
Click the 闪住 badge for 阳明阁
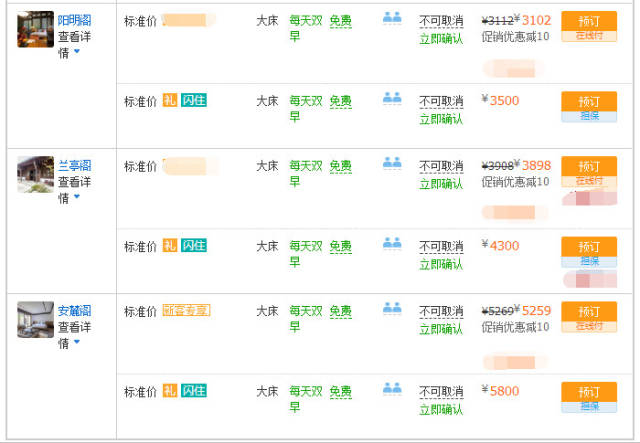194,101
